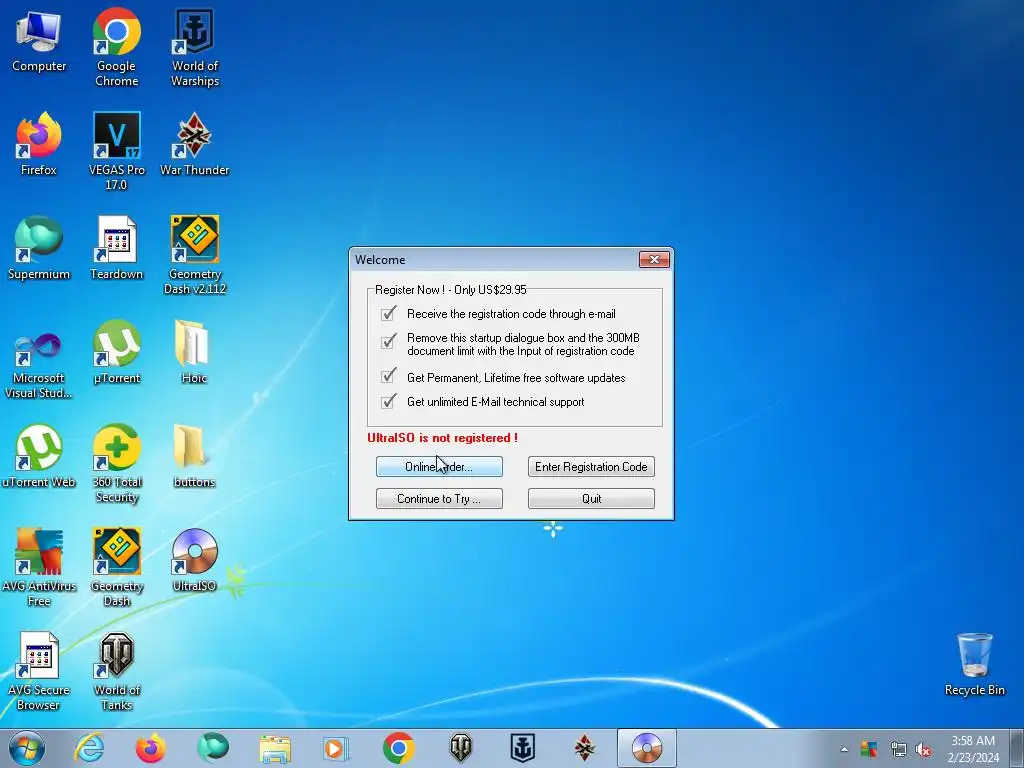
Task: Click the unlimited E-Mail support checkmark
Action: 388,400
